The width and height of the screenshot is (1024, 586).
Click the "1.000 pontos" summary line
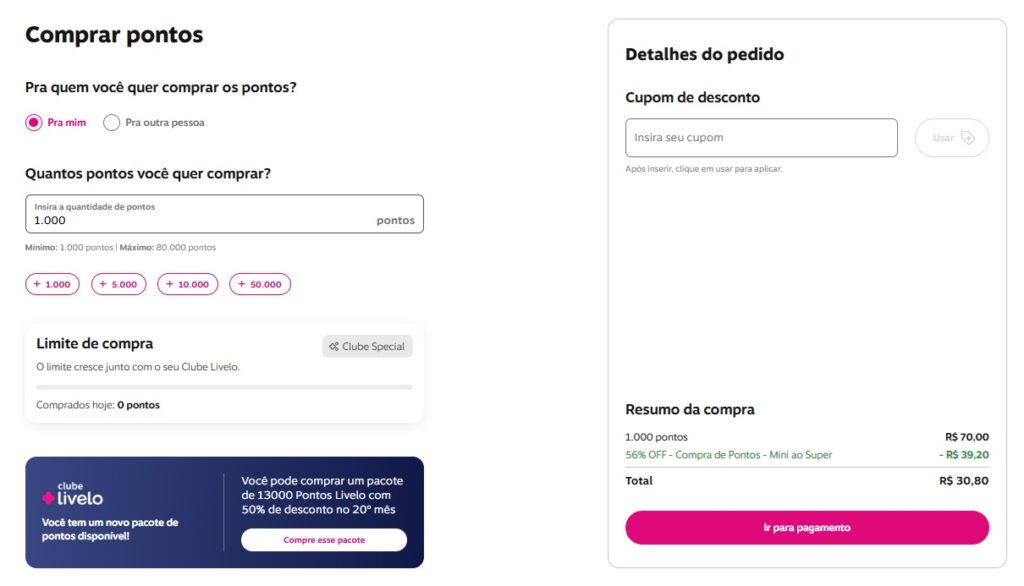click(656, 437)
